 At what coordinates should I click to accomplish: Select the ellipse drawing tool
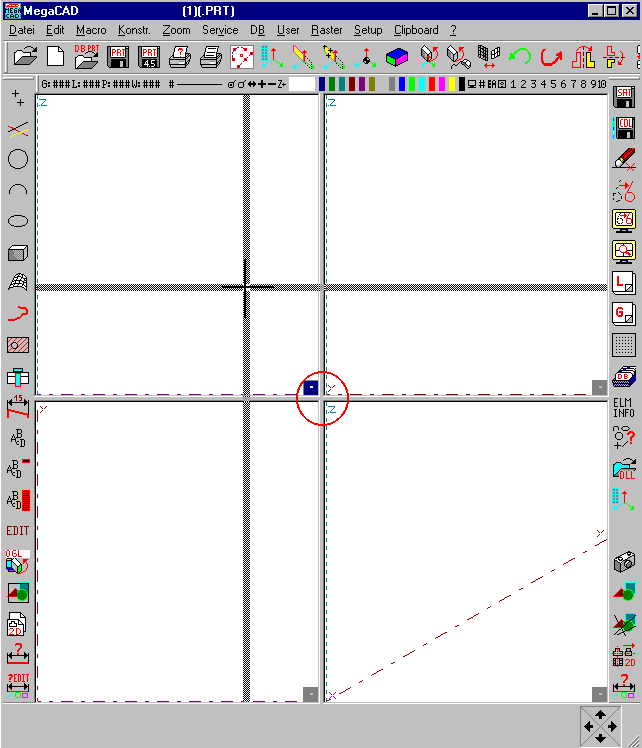tap(18, 221)
